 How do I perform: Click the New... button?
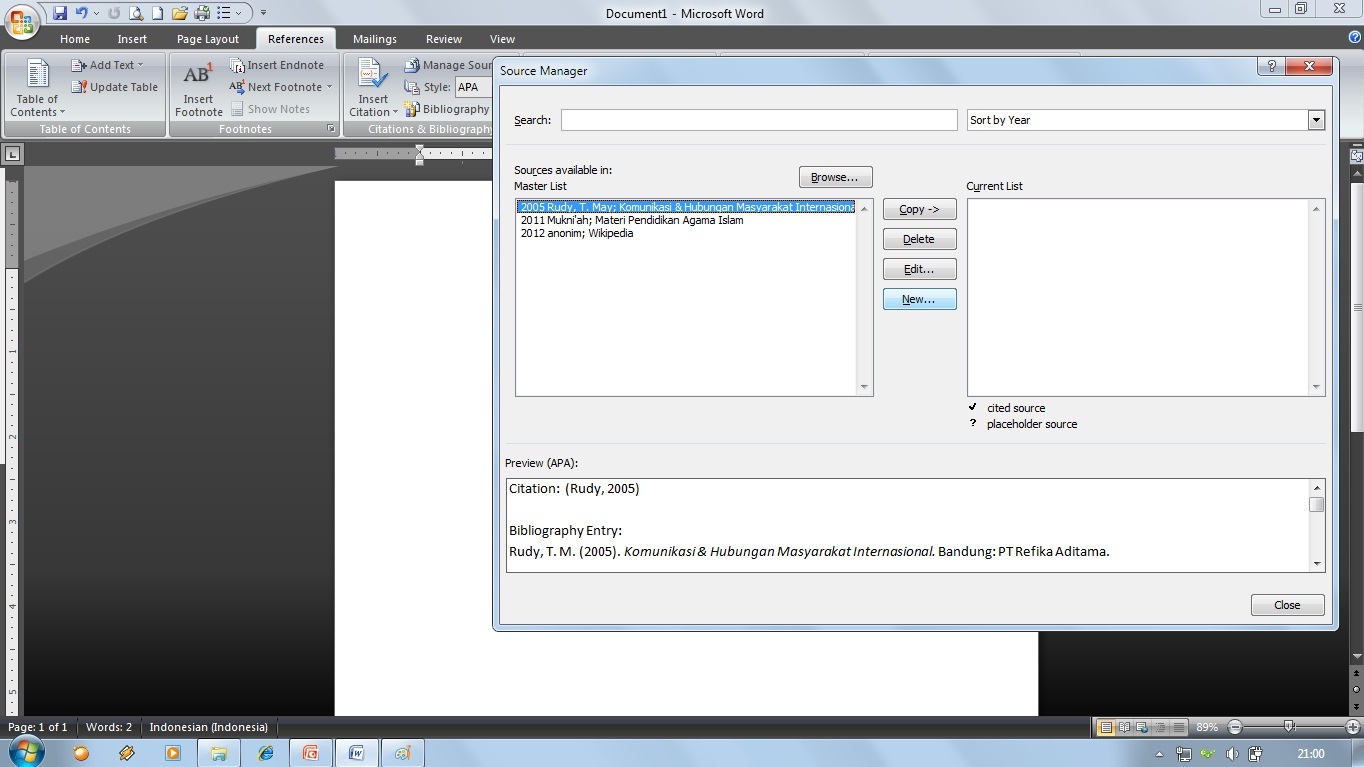pyautogui.click(x=919, y=299)
